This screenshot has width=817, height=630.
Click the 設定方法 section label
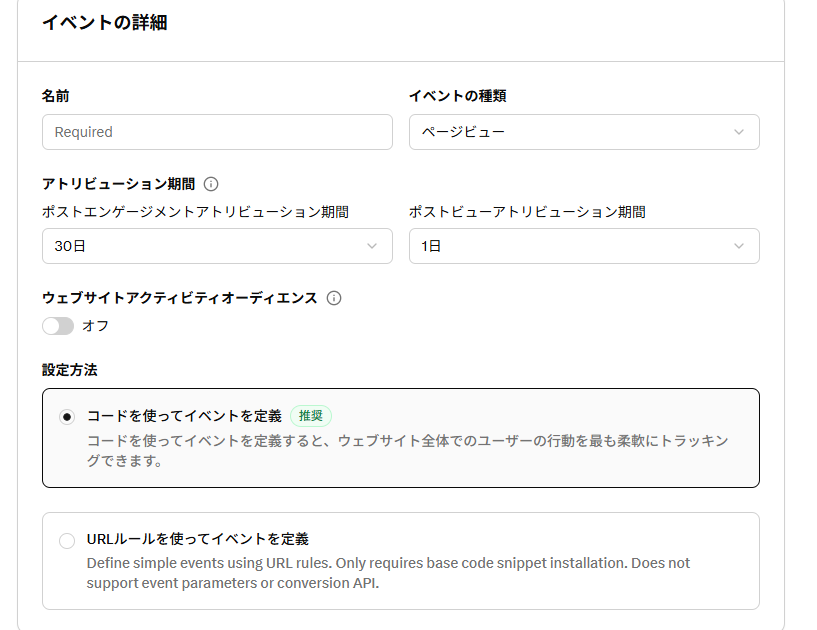[x=70, y=370]
